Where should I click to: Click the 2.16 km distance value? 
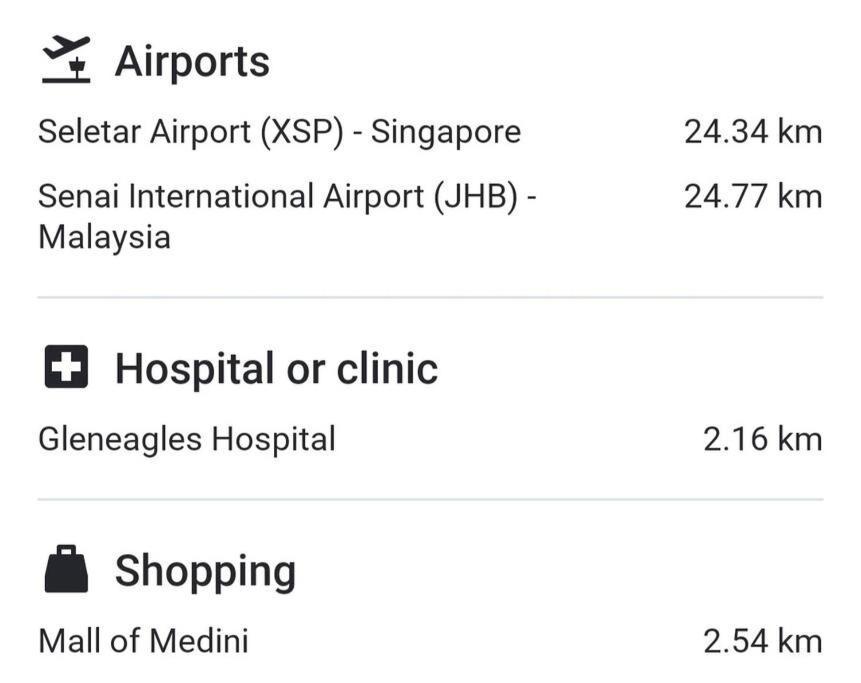[x=763, y=439]
